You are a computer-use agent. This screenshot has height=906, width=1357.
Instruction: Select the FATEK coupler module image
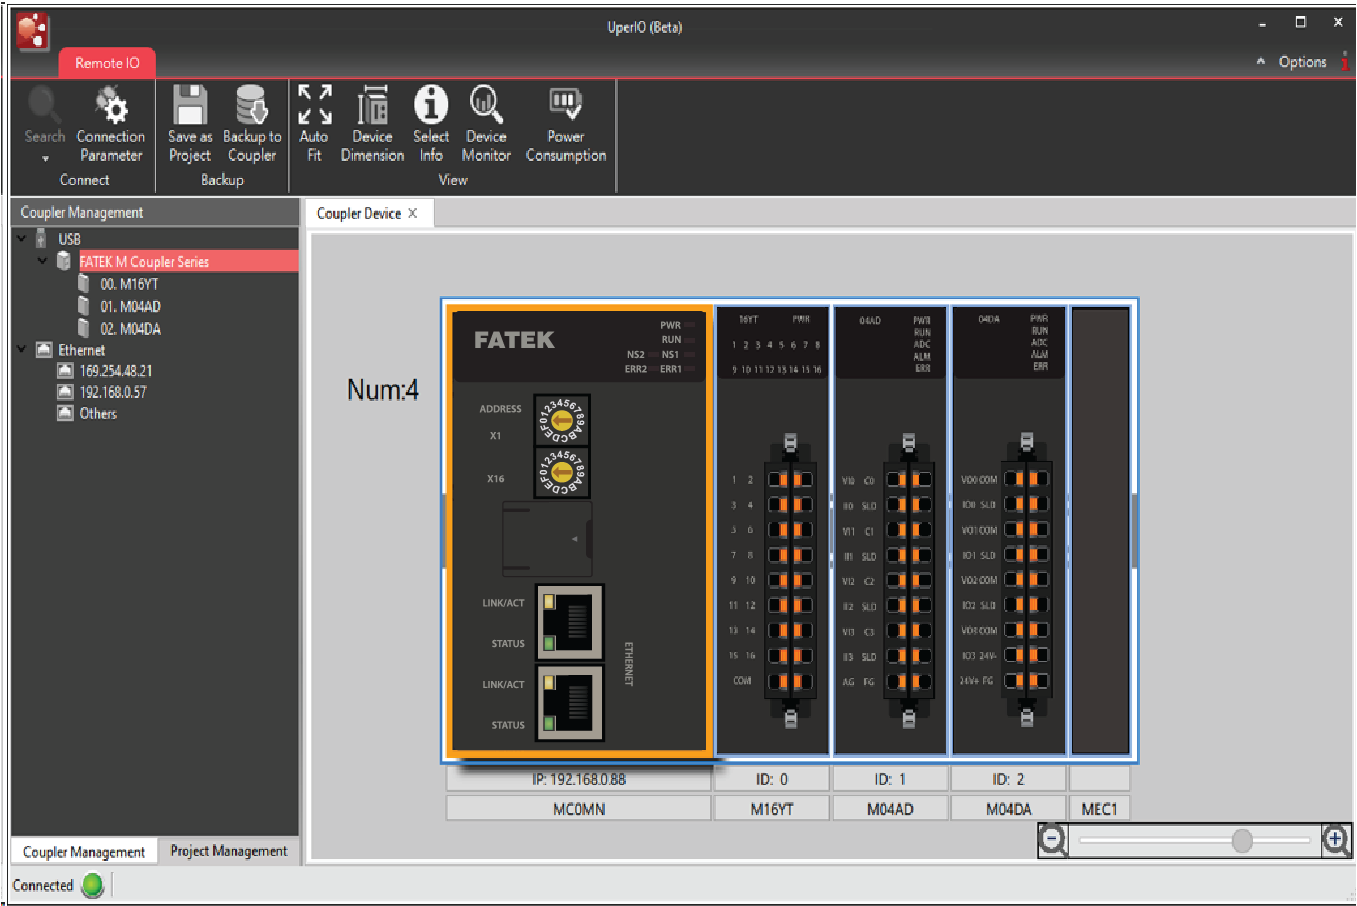(x=579, y=530)
